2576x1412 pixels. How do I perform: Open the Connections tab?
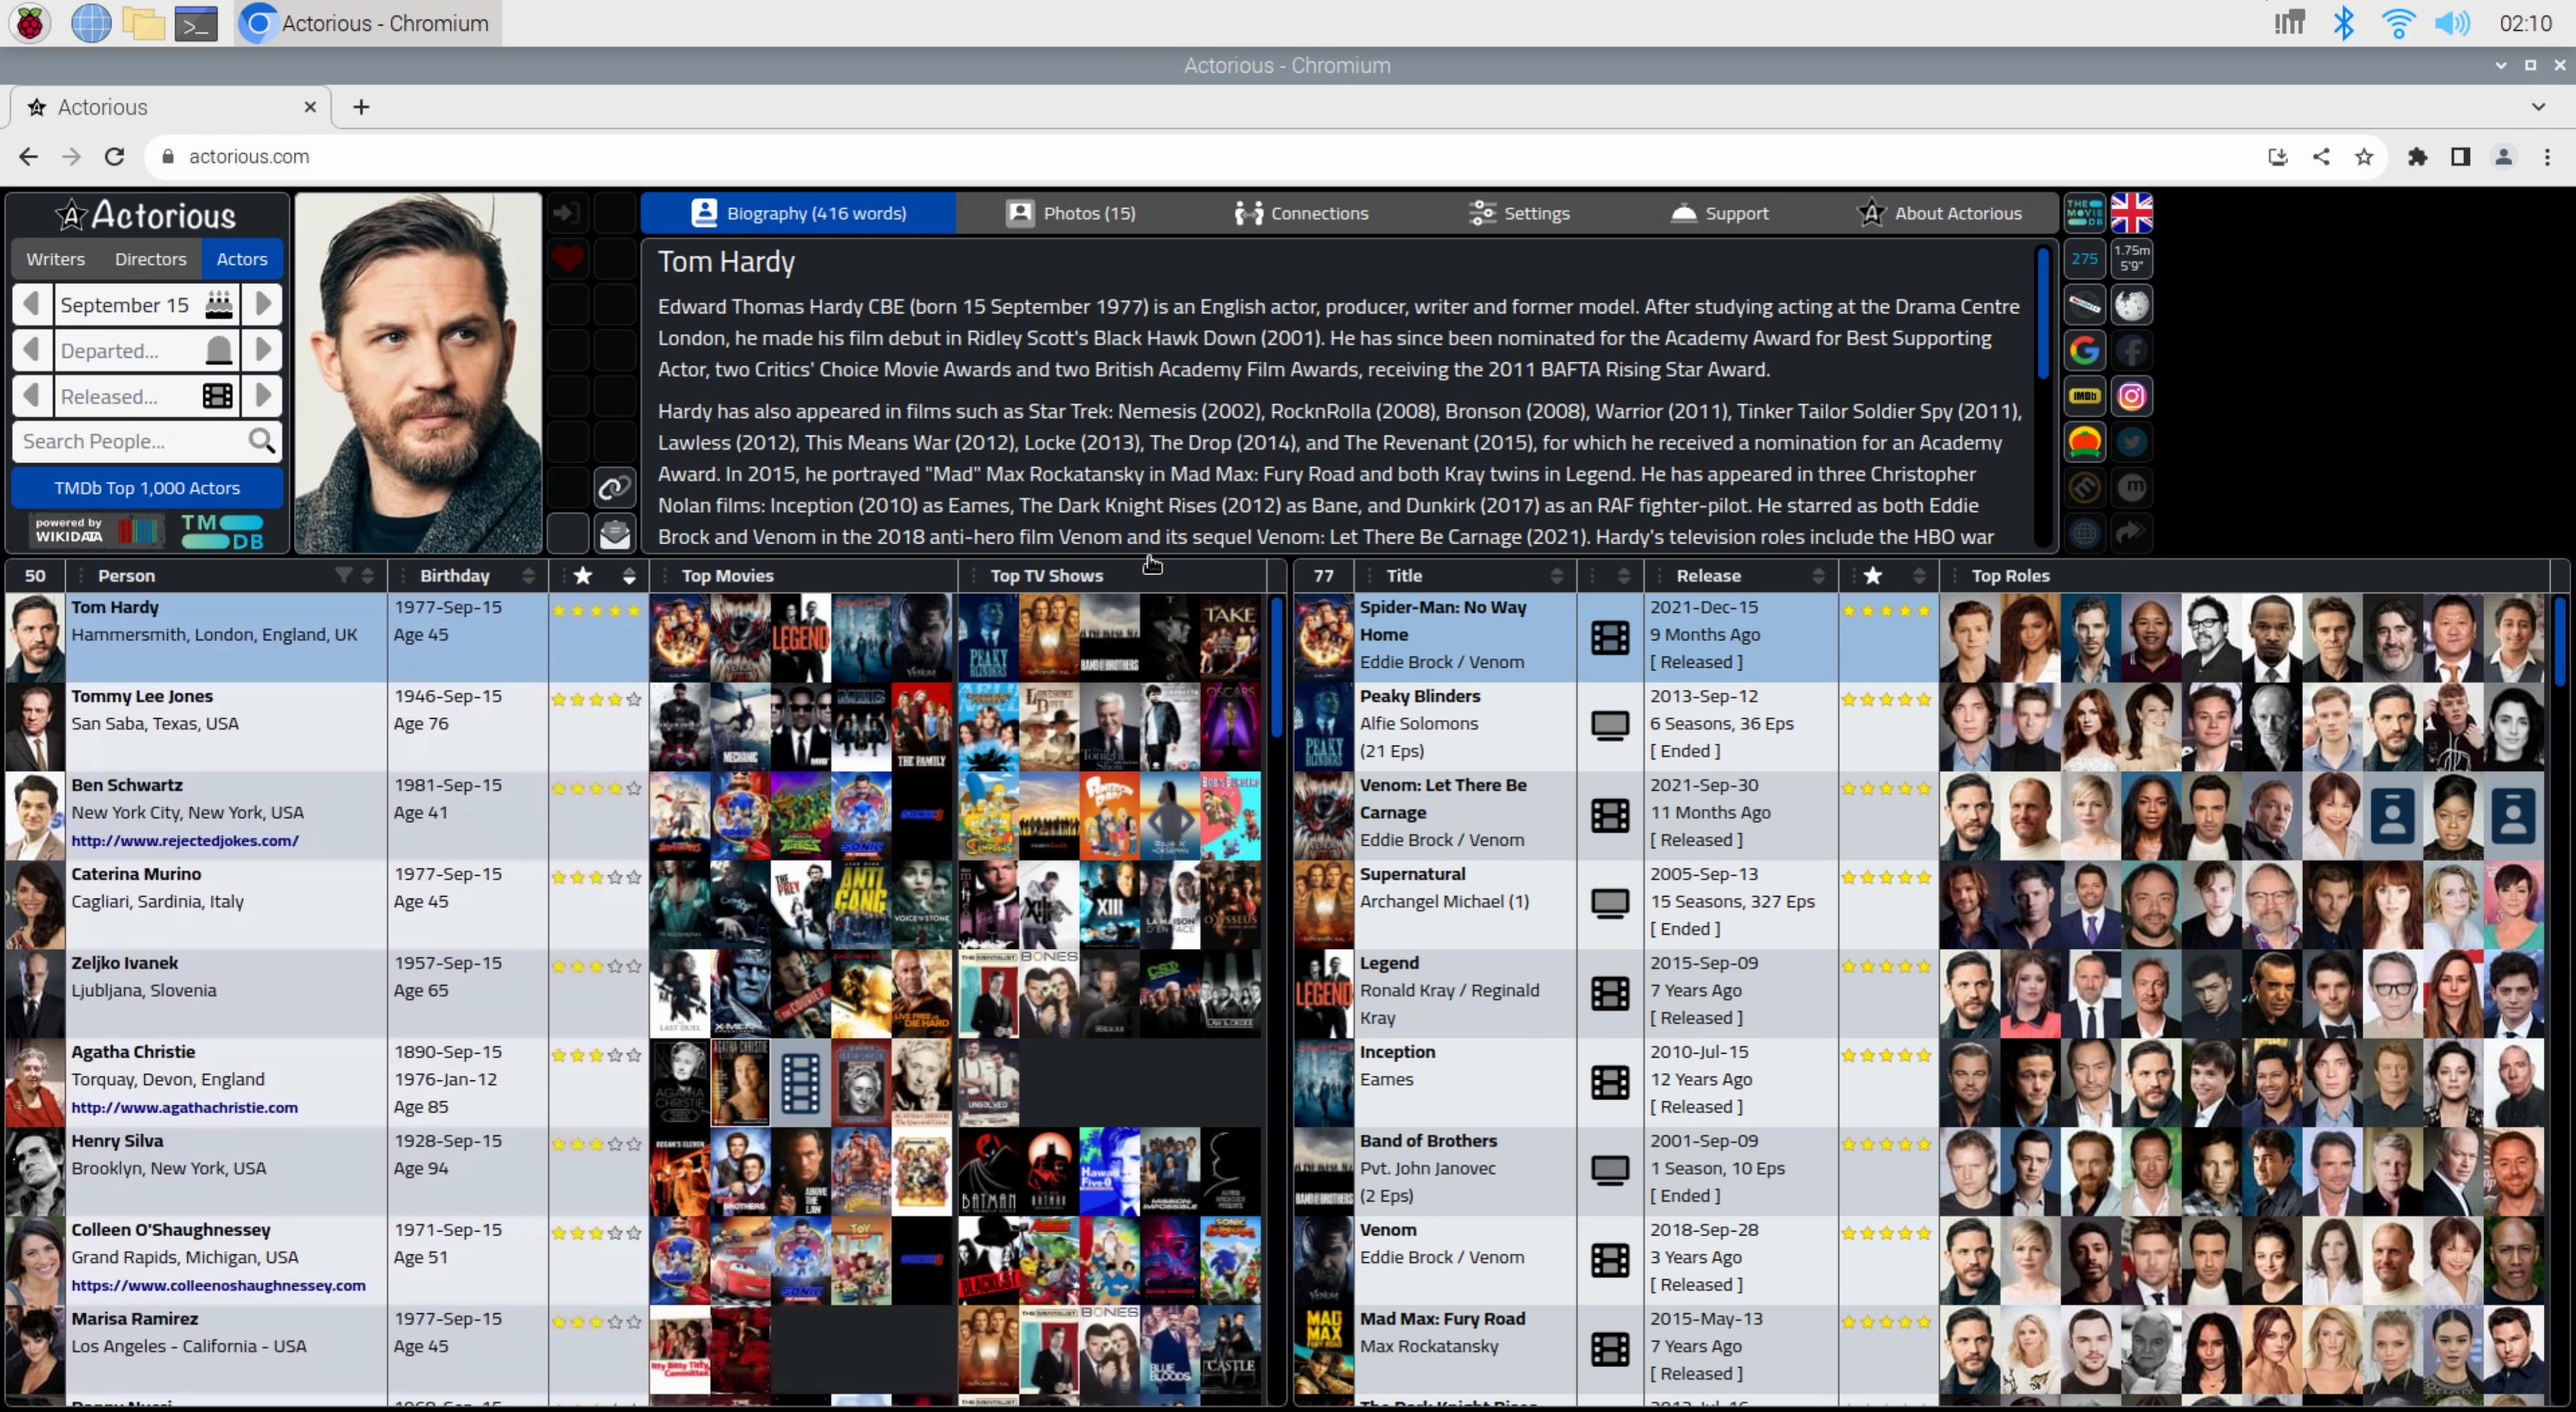tap(1301, 213)
